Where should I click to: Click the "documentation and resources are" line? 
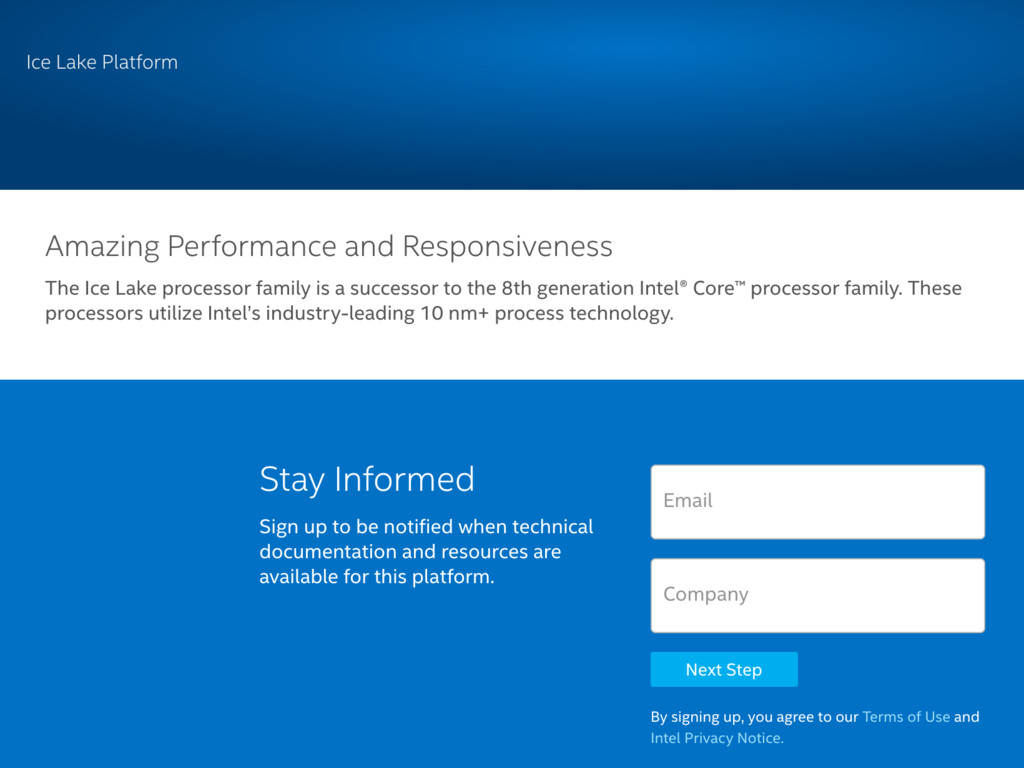click(x=410, y=552)
